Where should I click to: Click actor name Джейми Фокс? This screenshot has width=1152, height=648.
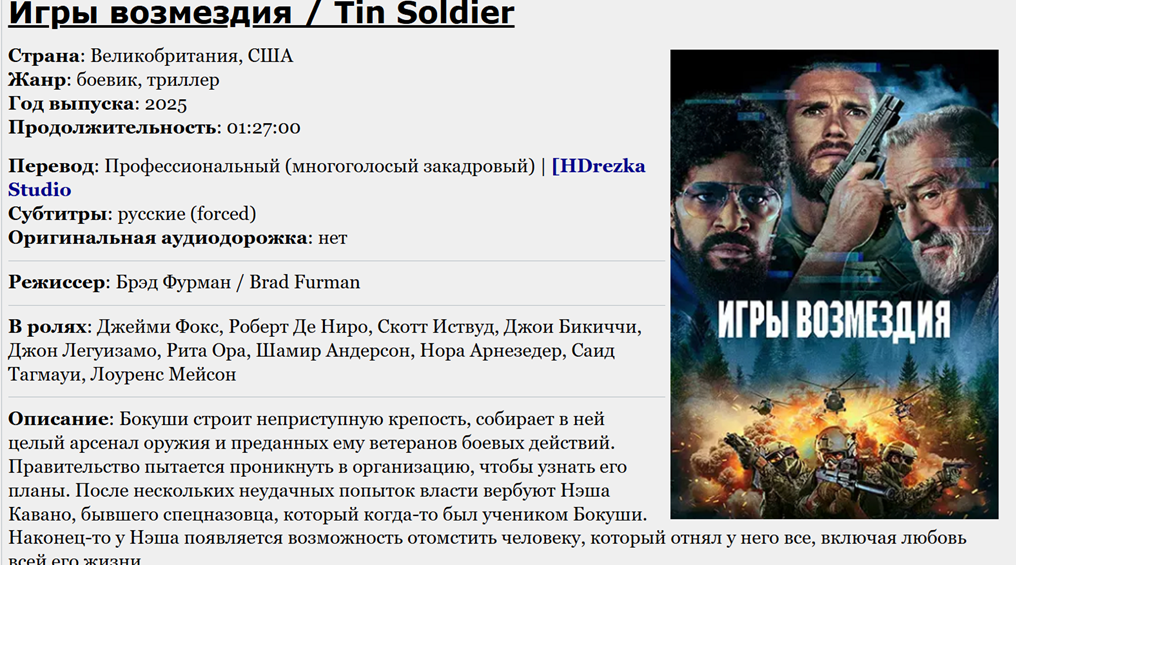(x=157, y=327)
